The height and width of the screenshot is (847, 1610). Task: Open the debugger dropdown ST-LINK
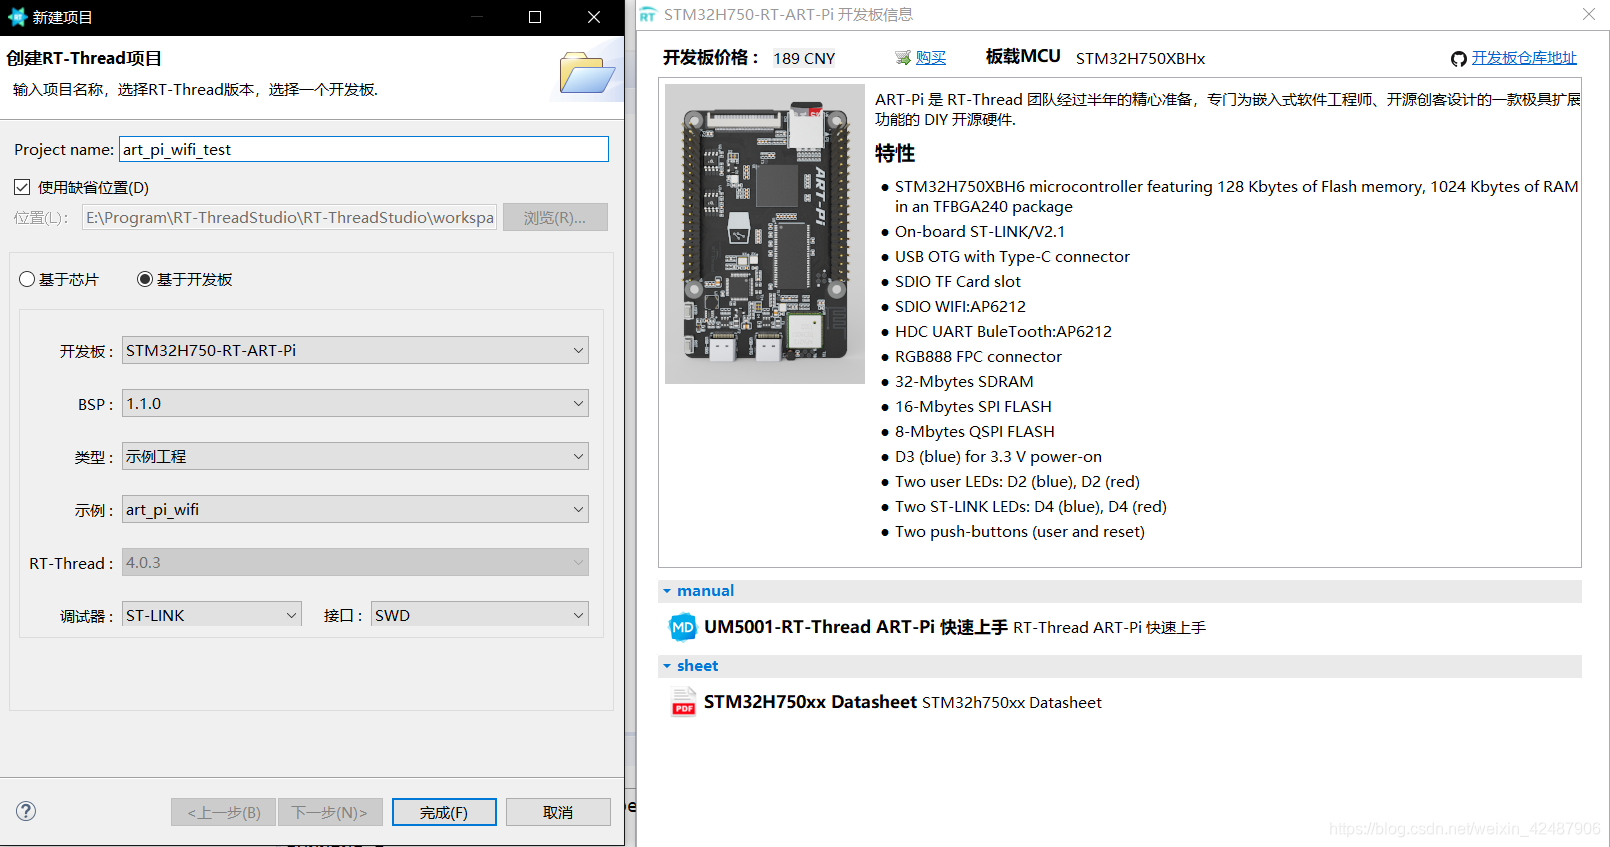click(212, 615)
